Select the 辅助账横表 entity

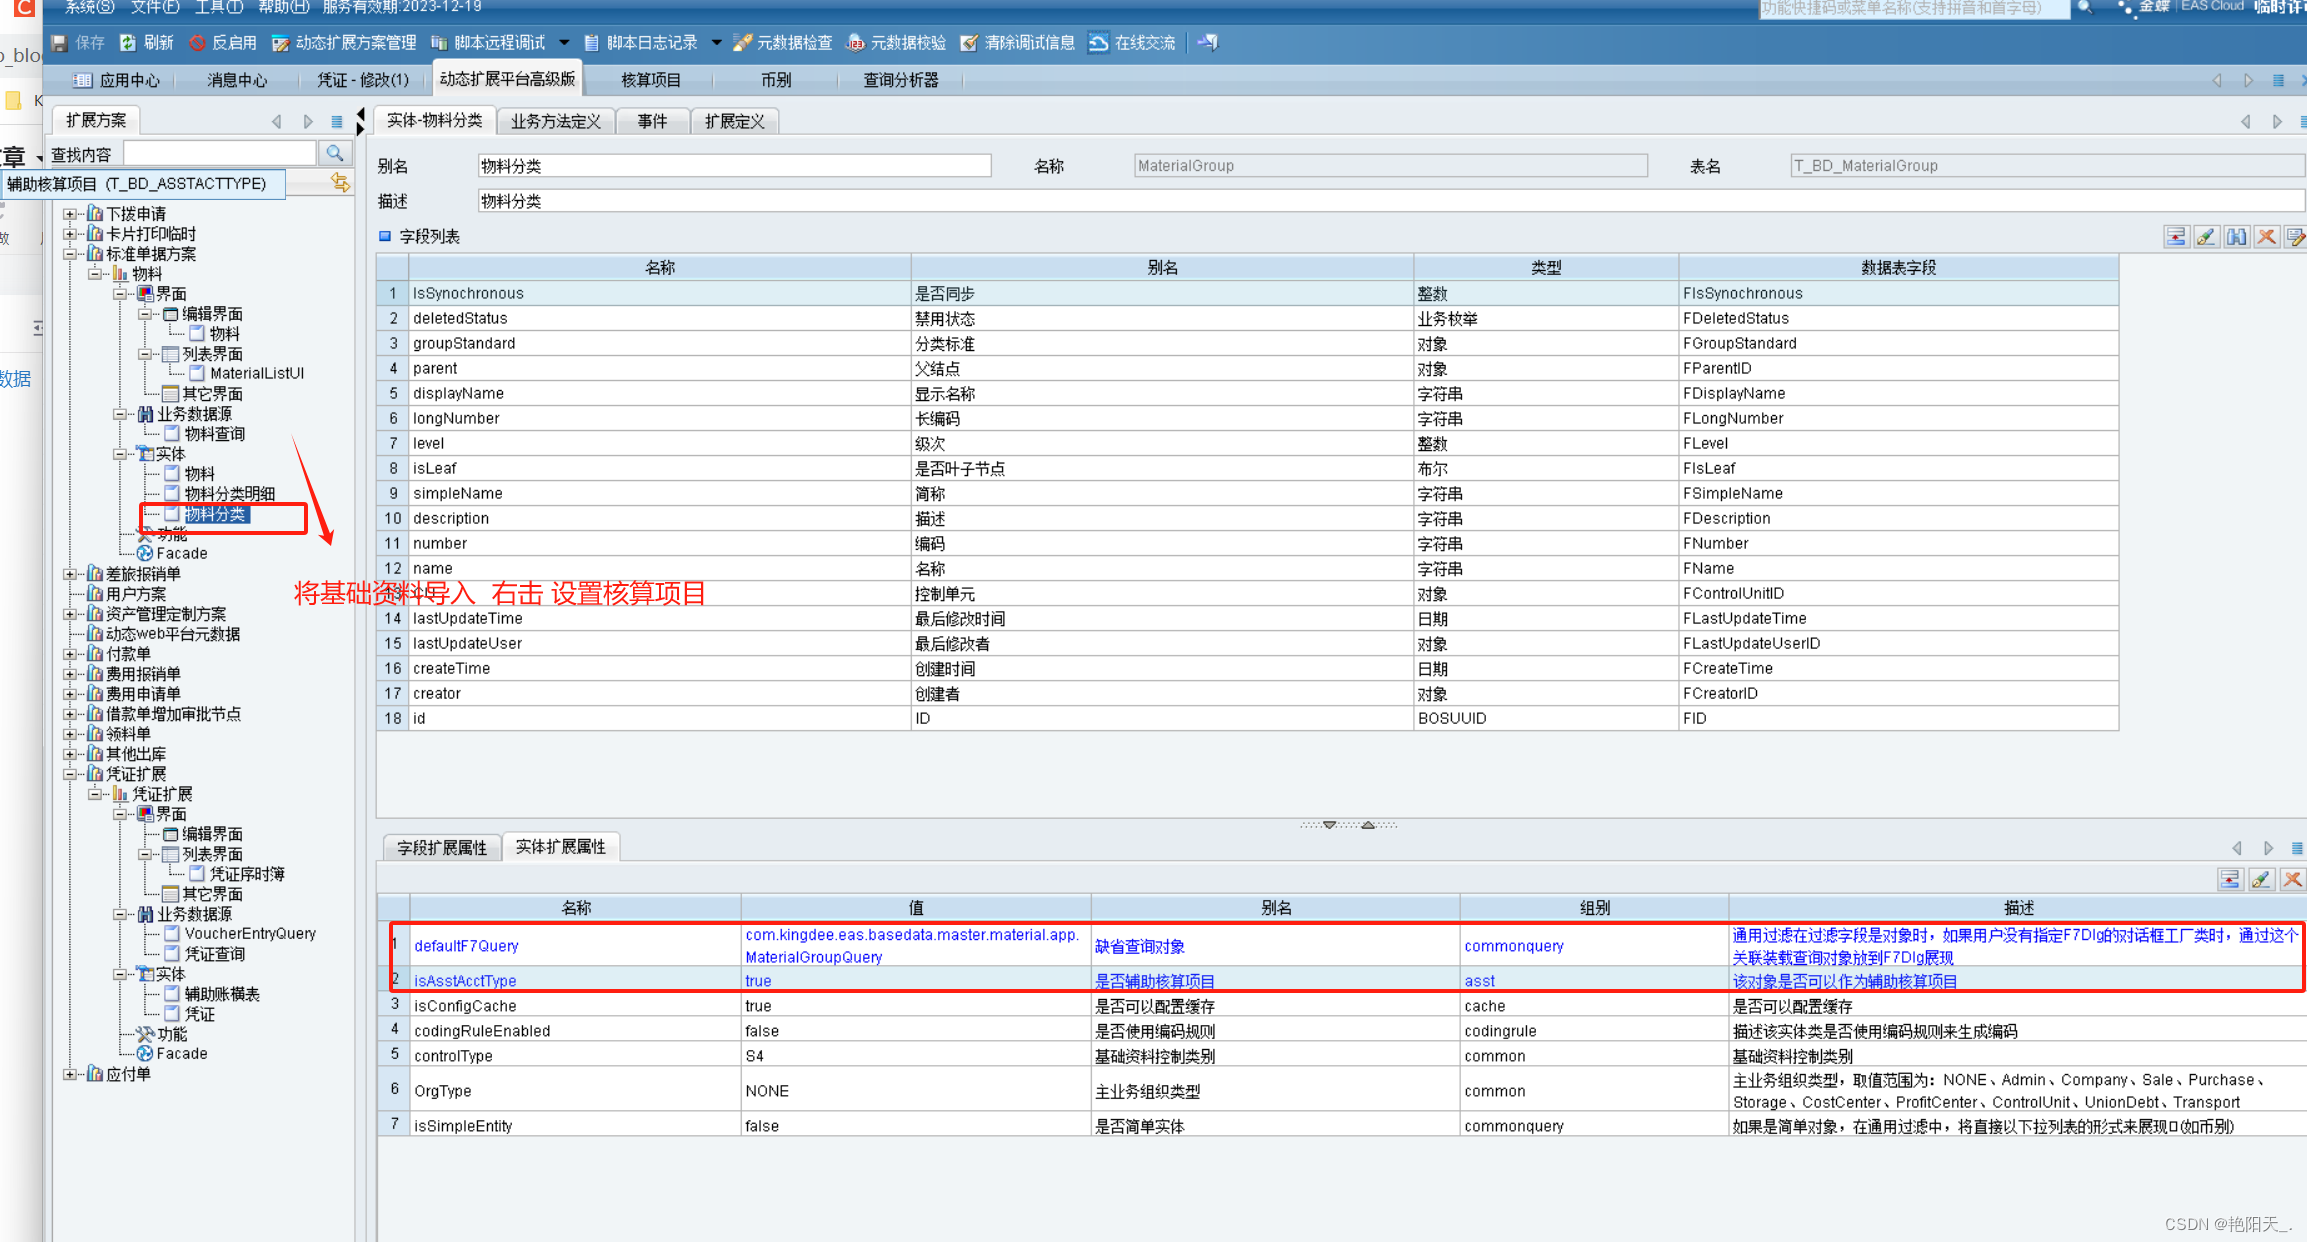222,994
